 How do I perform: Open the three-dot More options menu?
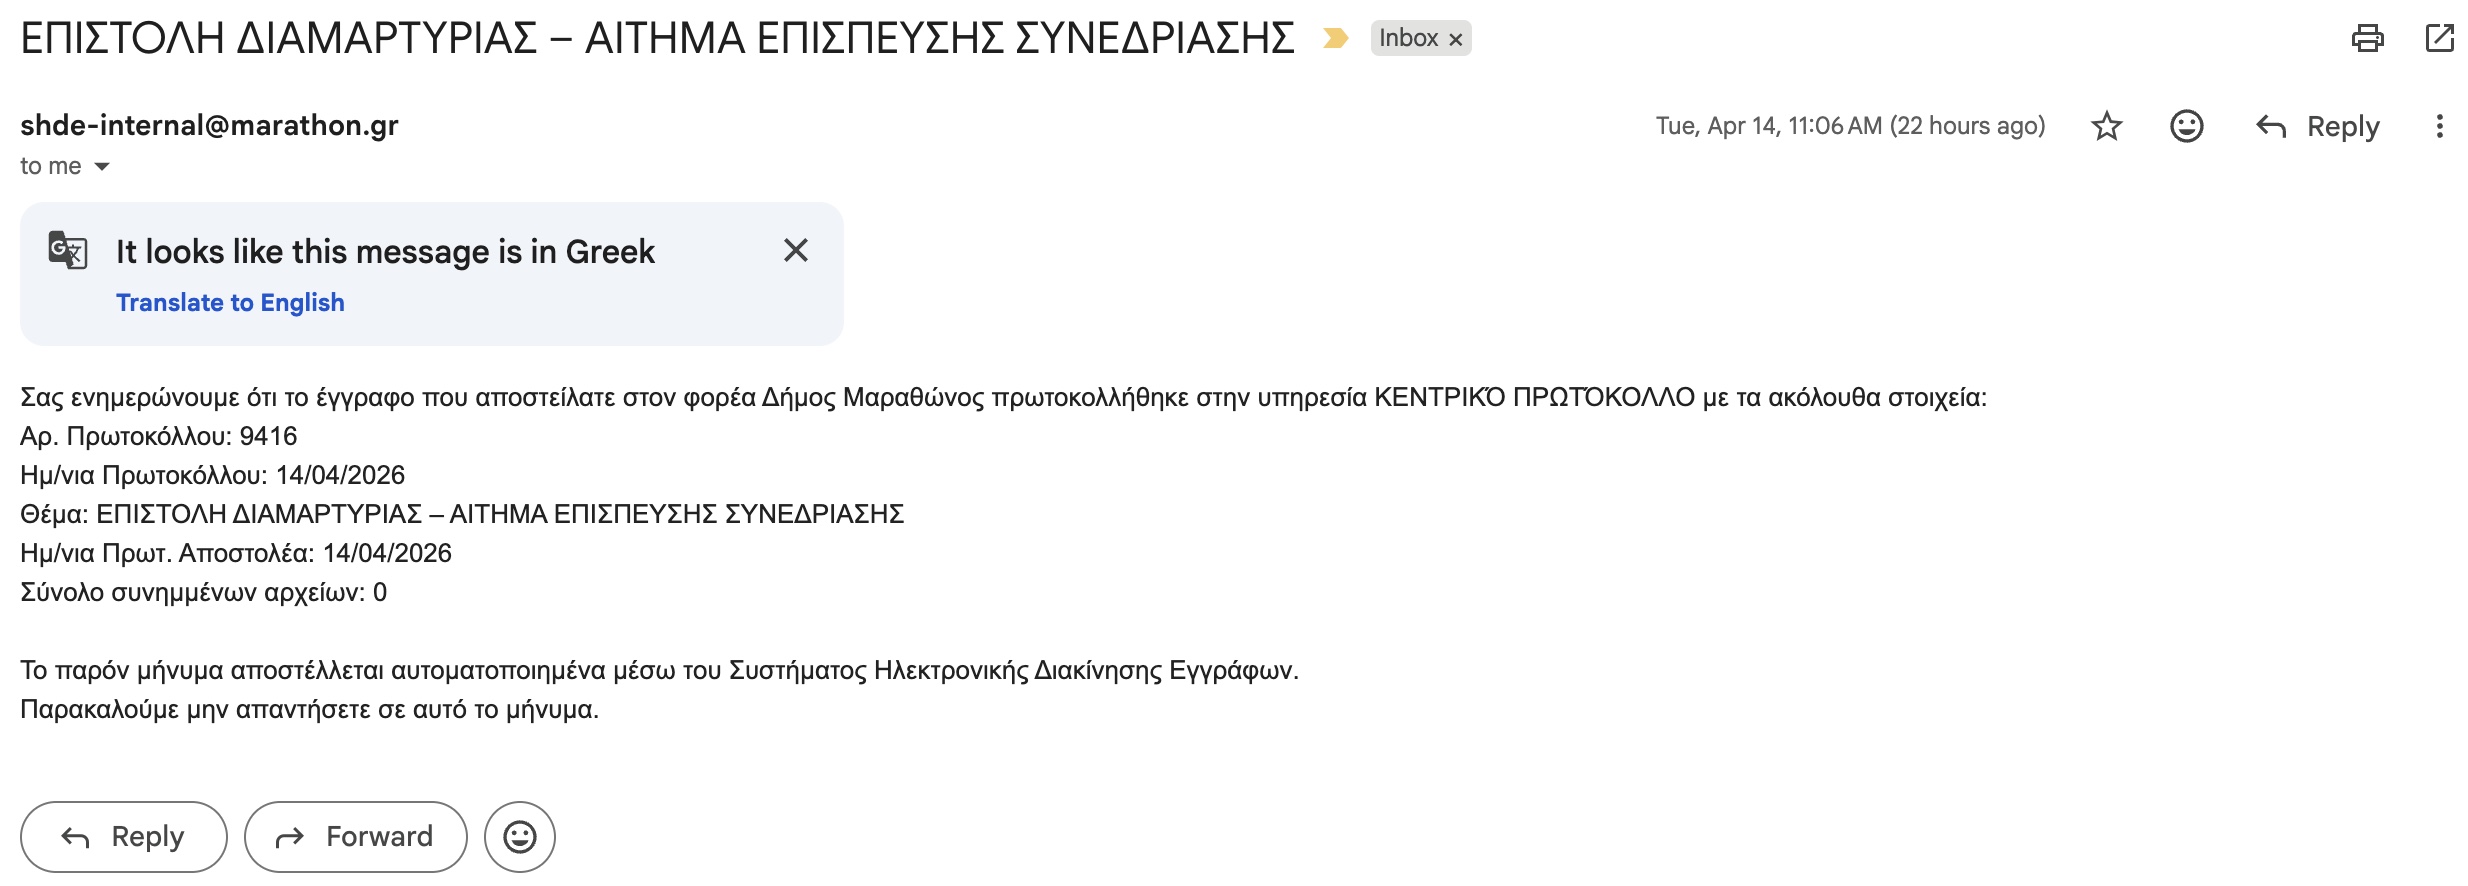click(x=2440, y=126)
